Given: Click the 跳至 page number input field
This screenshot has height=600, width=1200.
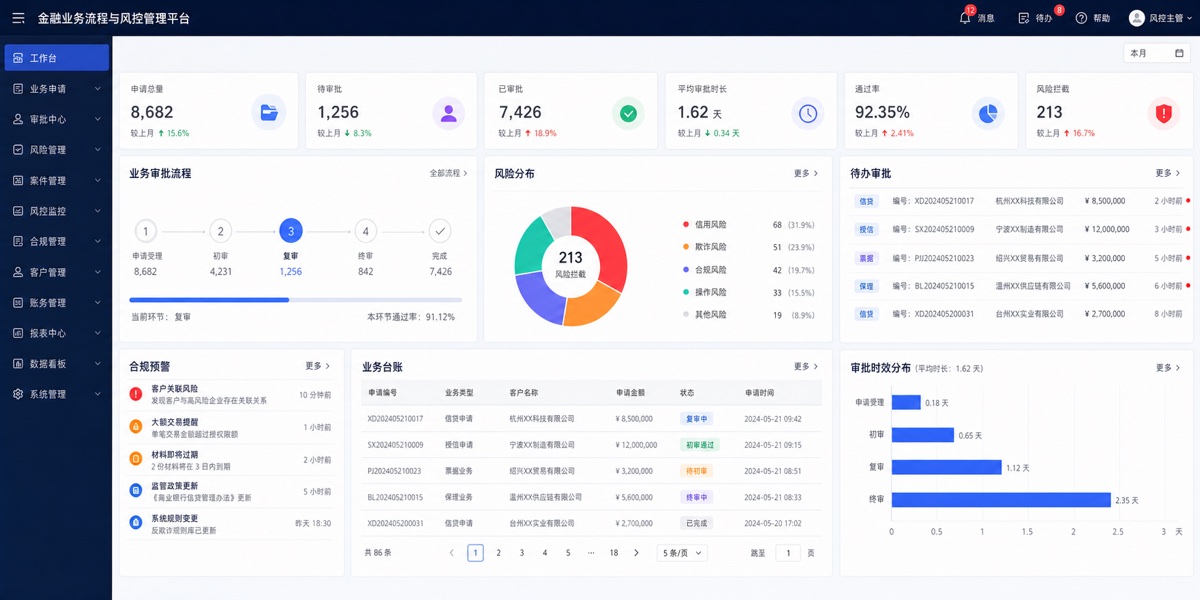Looking at the screenshot, I should point(788,553).
